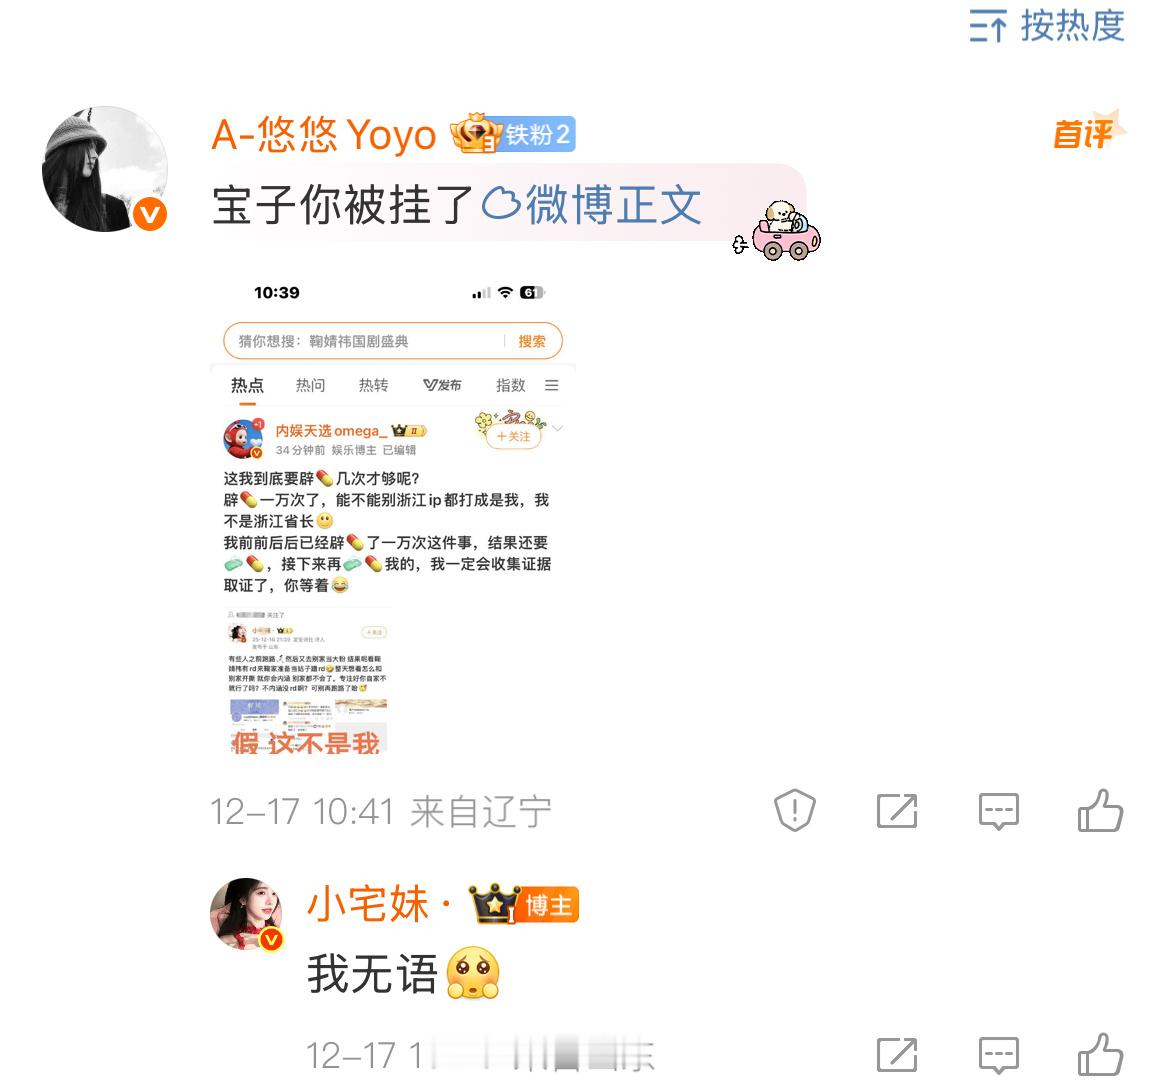Open 小宅妹 profile avatar
The width and height of the screenshot is (1170, 1085).
tap(246, 914)
